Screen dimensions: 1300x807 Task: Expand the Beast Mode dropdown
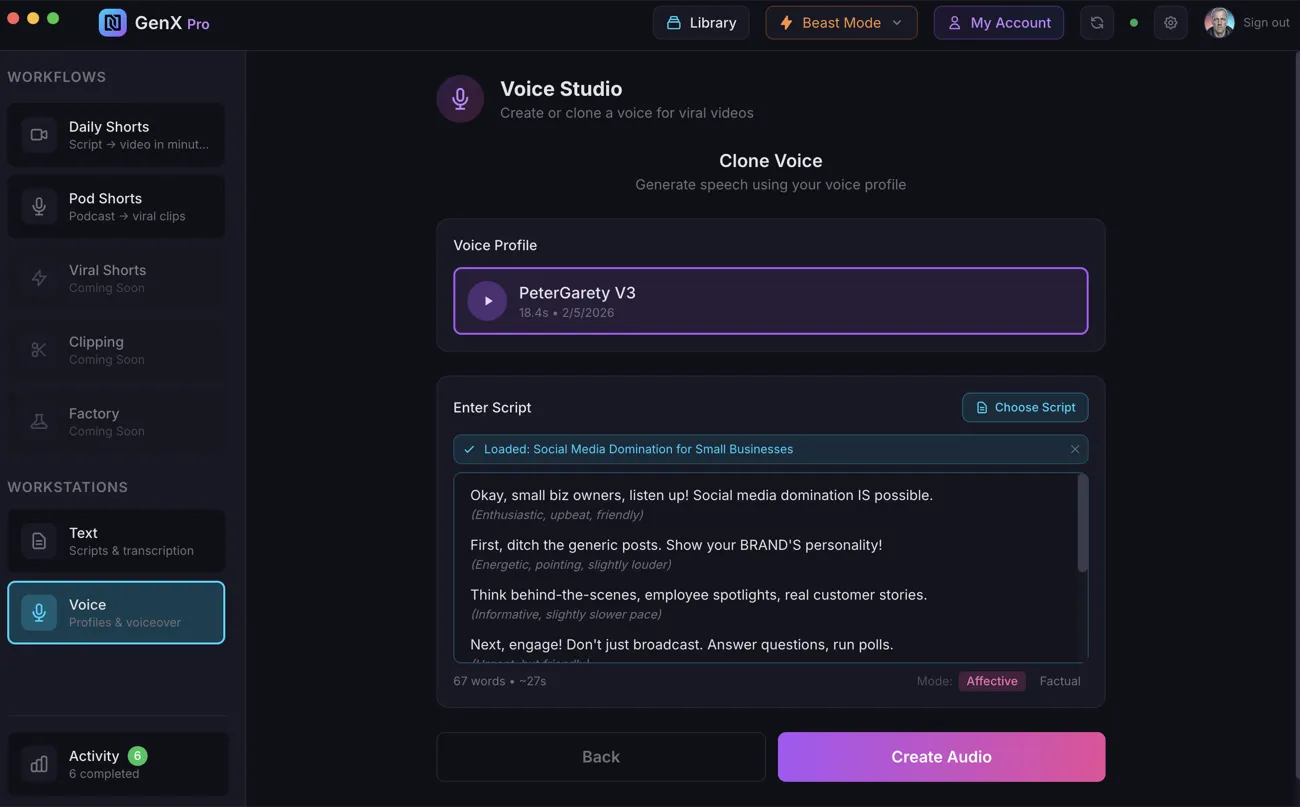841,21
